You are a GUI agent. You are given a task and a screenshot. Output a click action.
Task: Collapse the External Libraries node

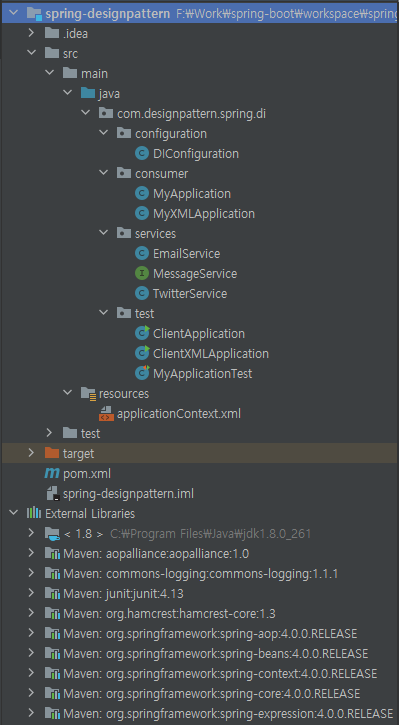coord(13,513)
